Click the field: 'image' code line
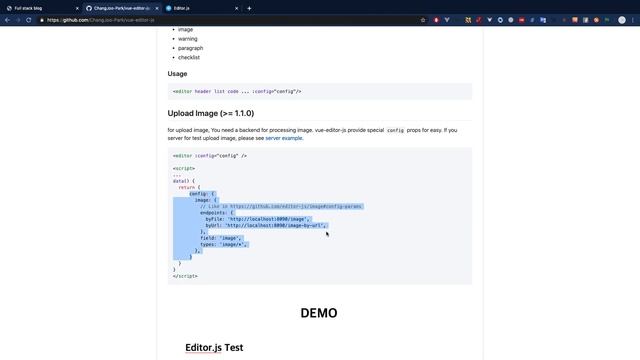 (221, 238)
